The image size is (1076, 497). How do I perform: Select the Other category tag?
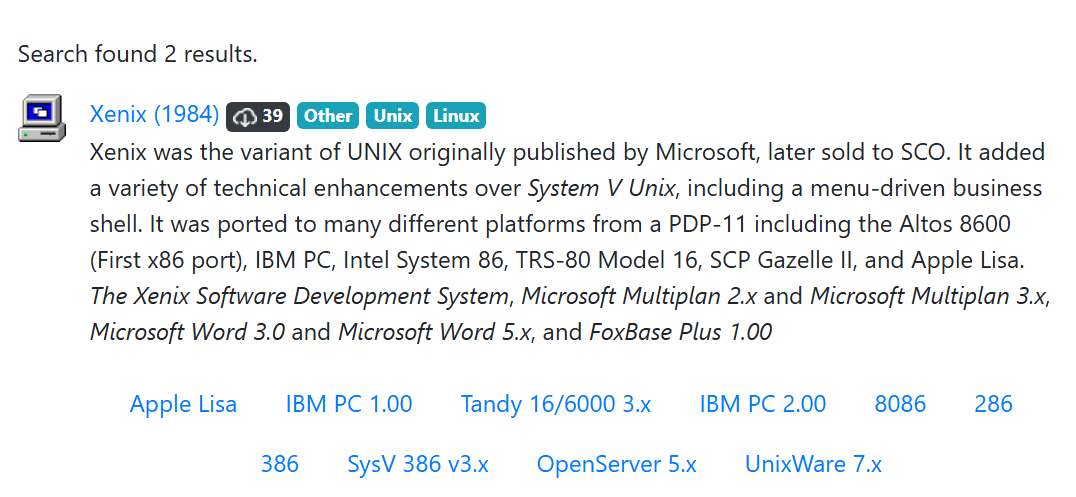(x=328, y=116)
